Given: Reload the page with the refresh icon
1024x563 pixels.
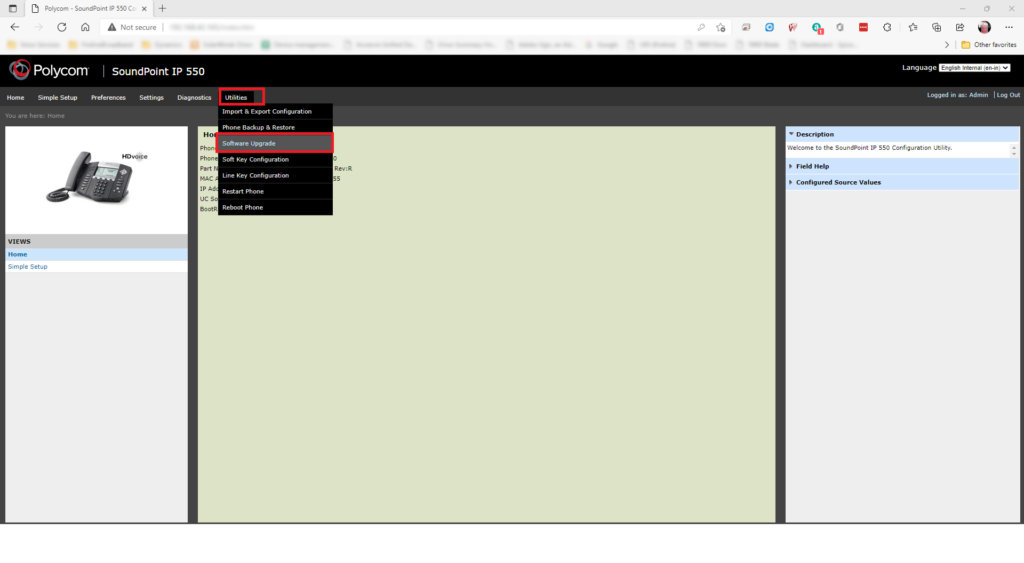Looking at the screenshot, I should click(61, 27).
